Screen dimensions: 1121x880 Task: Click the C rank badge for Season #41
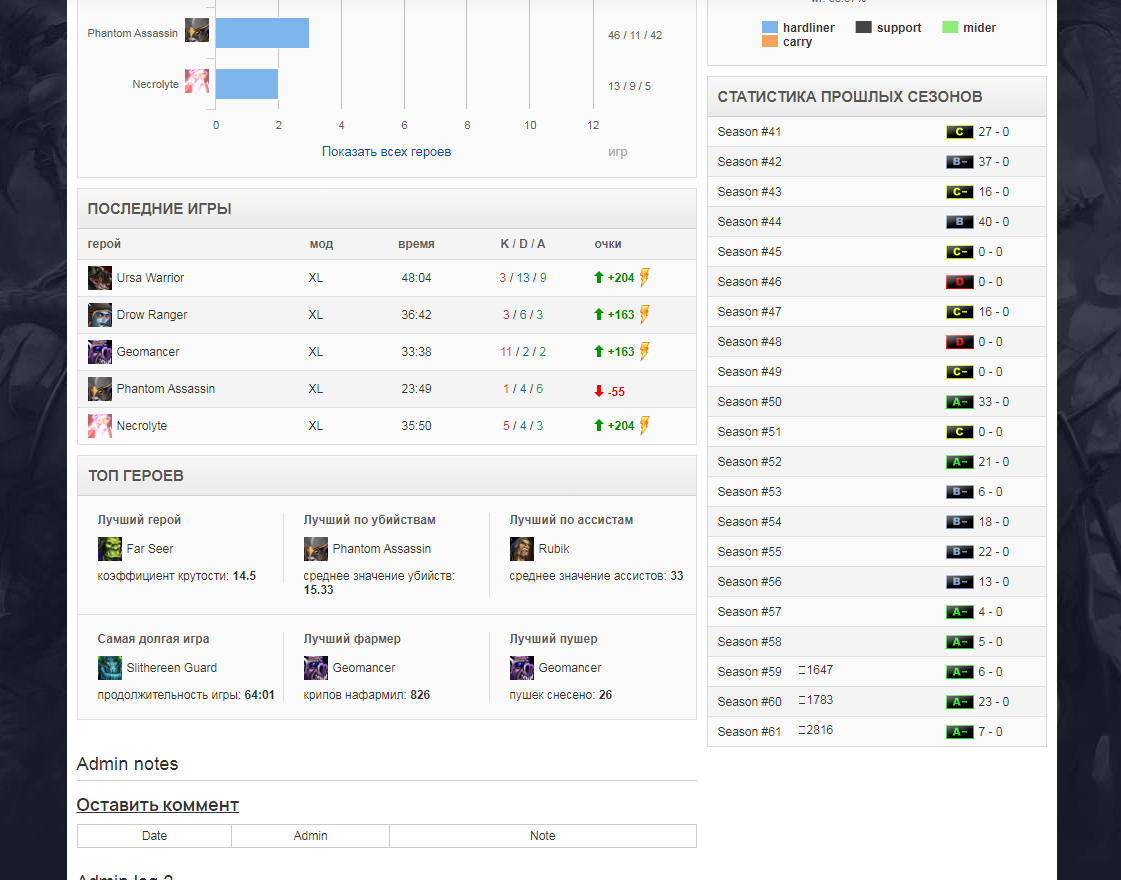[x=959, y=132]
